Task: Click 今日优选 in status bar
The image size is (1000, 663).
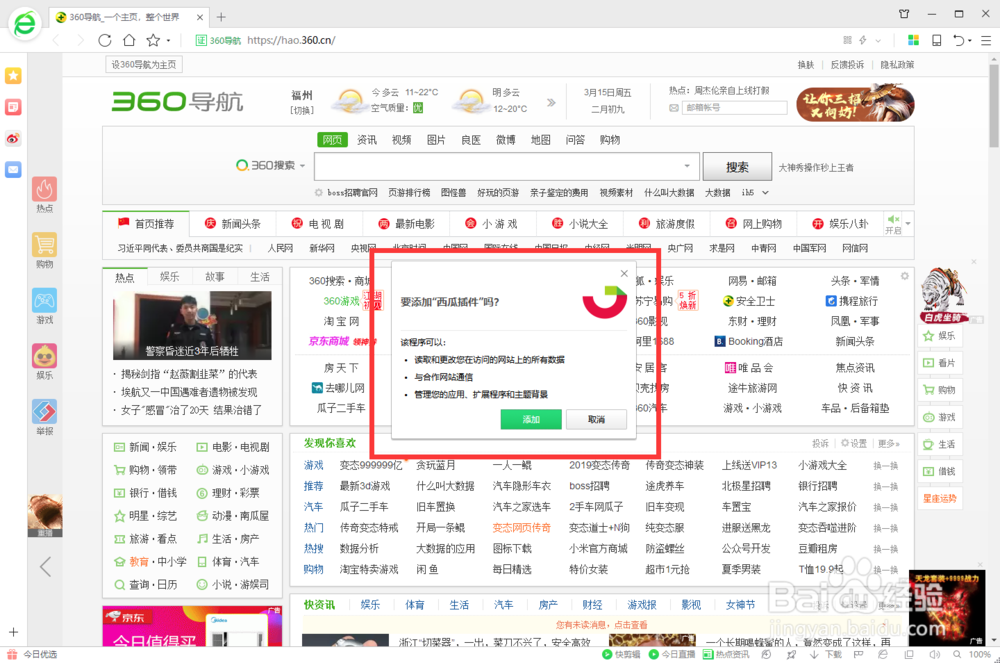Action: pos(33,654)
